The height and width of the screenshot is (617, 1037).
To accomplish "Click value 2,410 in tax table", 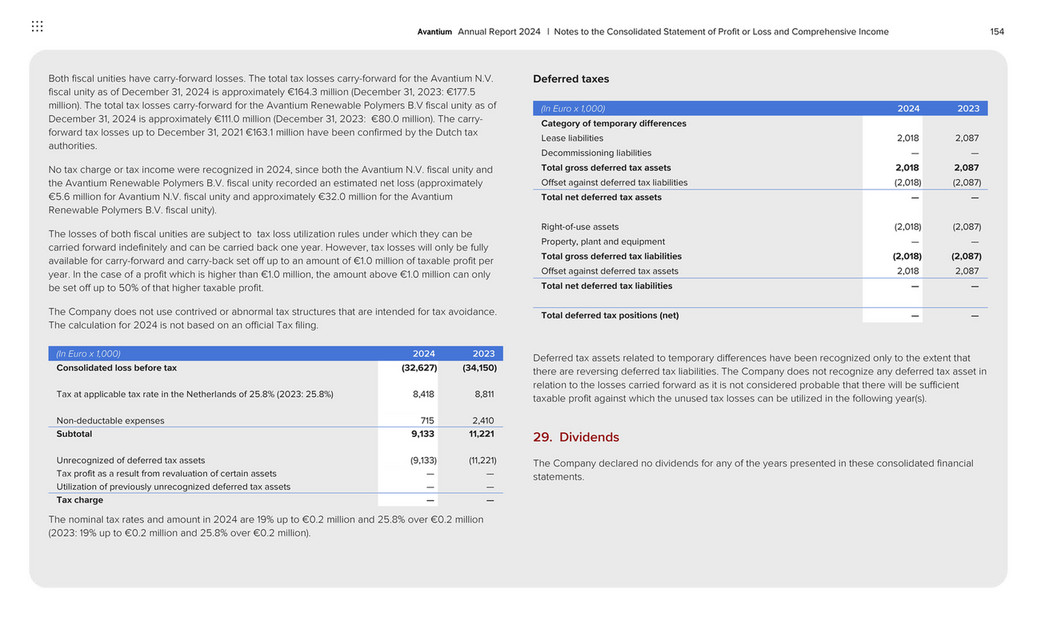I will click(x=483, y=421).
